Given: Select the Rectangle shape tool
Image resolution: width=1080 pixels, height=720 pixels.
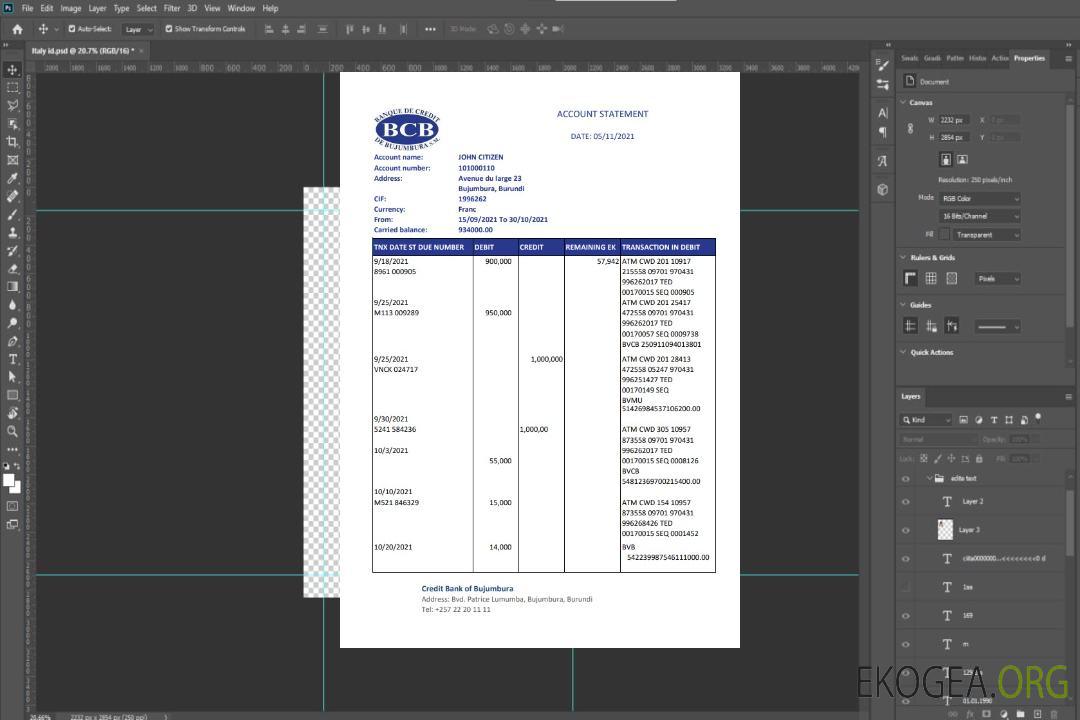Looking at the screenshot, I should pos(12,395).
